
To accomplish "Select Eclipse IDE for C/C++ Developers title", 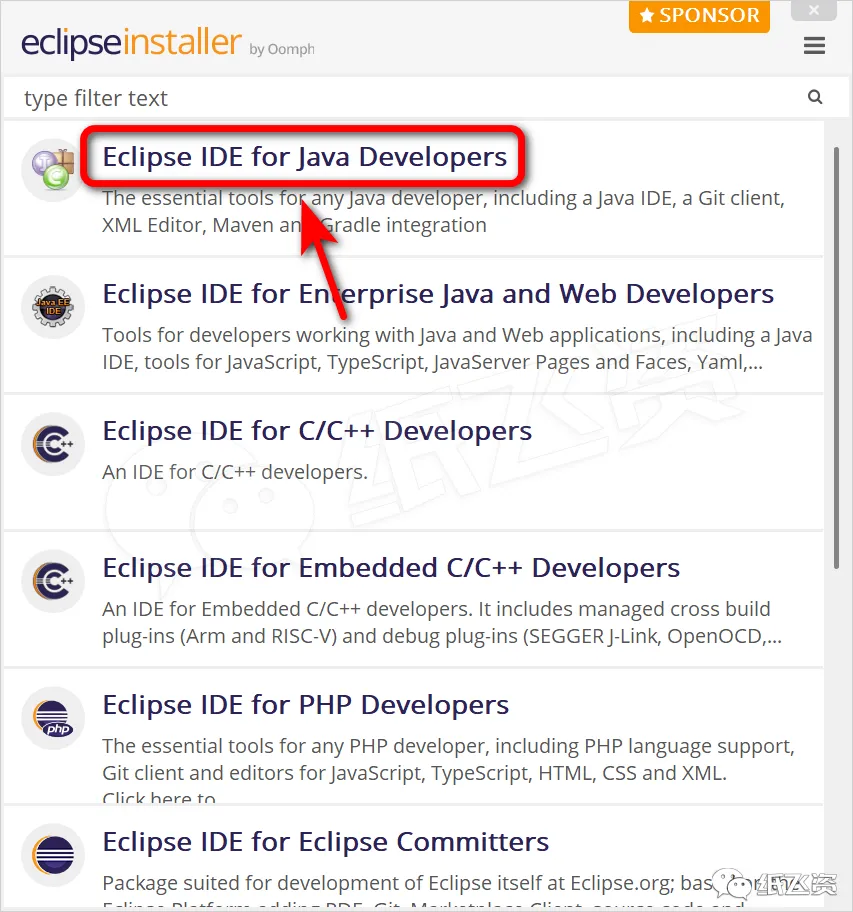I will (317, 431).
